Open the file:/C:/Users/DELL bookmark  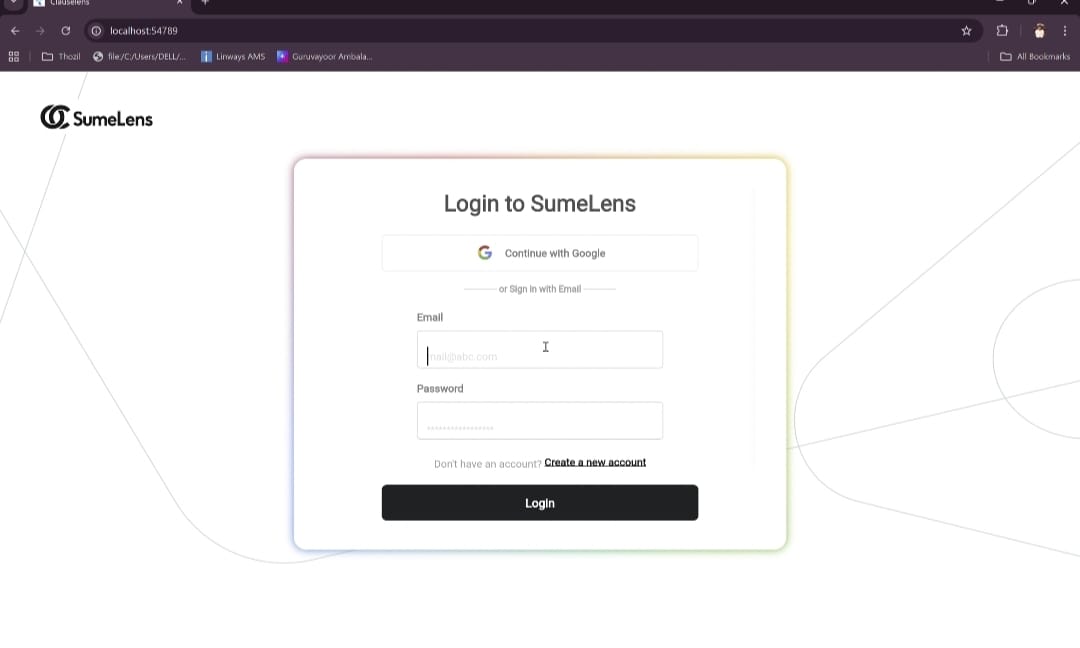(x=140, y=56)
